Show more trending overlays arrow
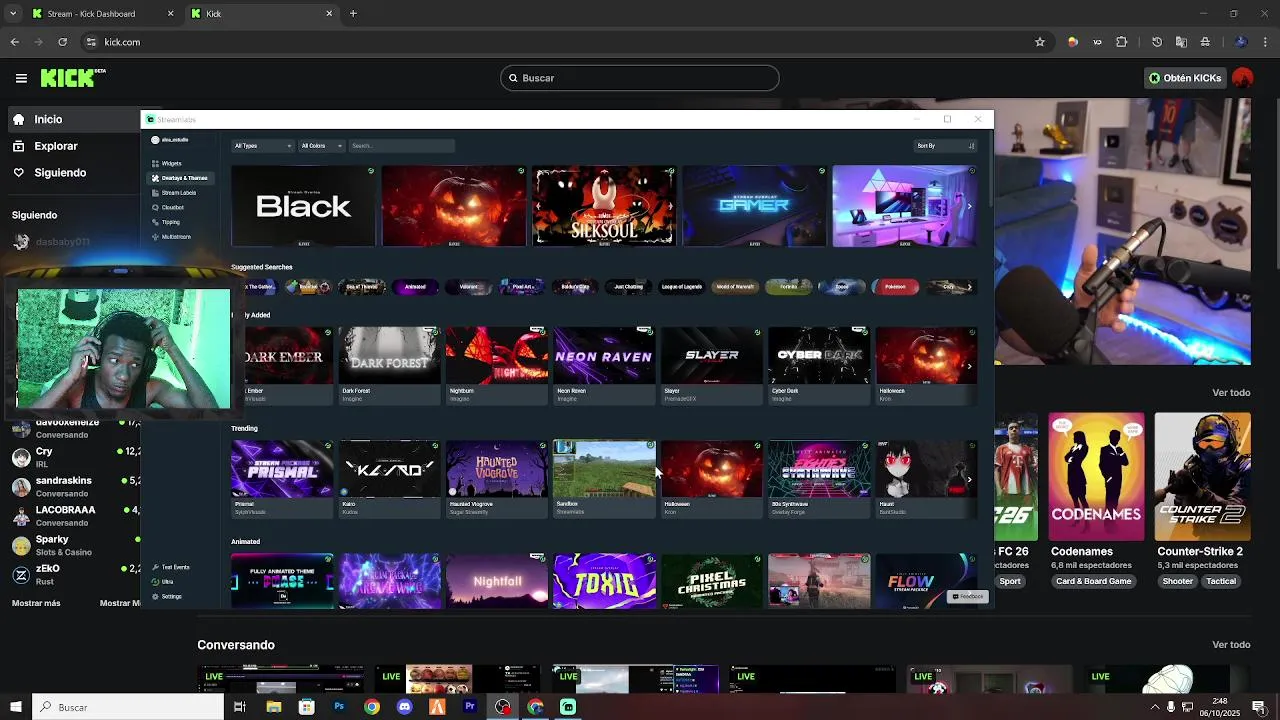1280x720 pixels. pos(969,479)
